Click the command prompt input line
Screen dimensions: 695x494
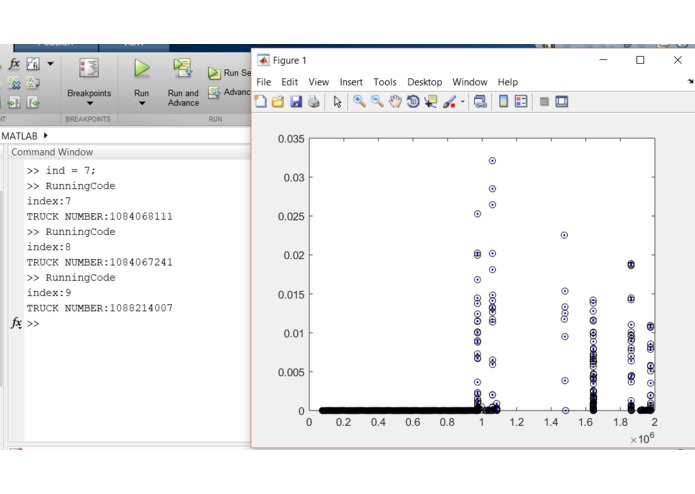pos(137,323)
